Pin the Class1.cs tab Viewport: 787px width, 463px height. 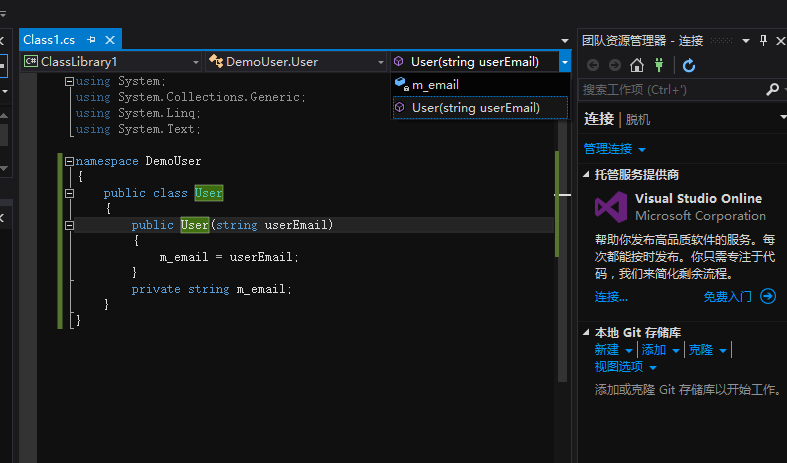click(x=91, y=40)
